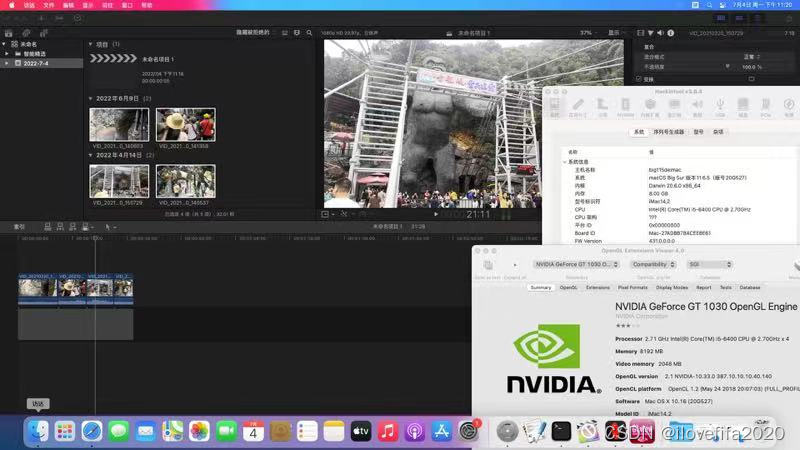The image size is (800, 450).
Task: Open Podcasts app in the Dock
Action: (x=414, y=432)
